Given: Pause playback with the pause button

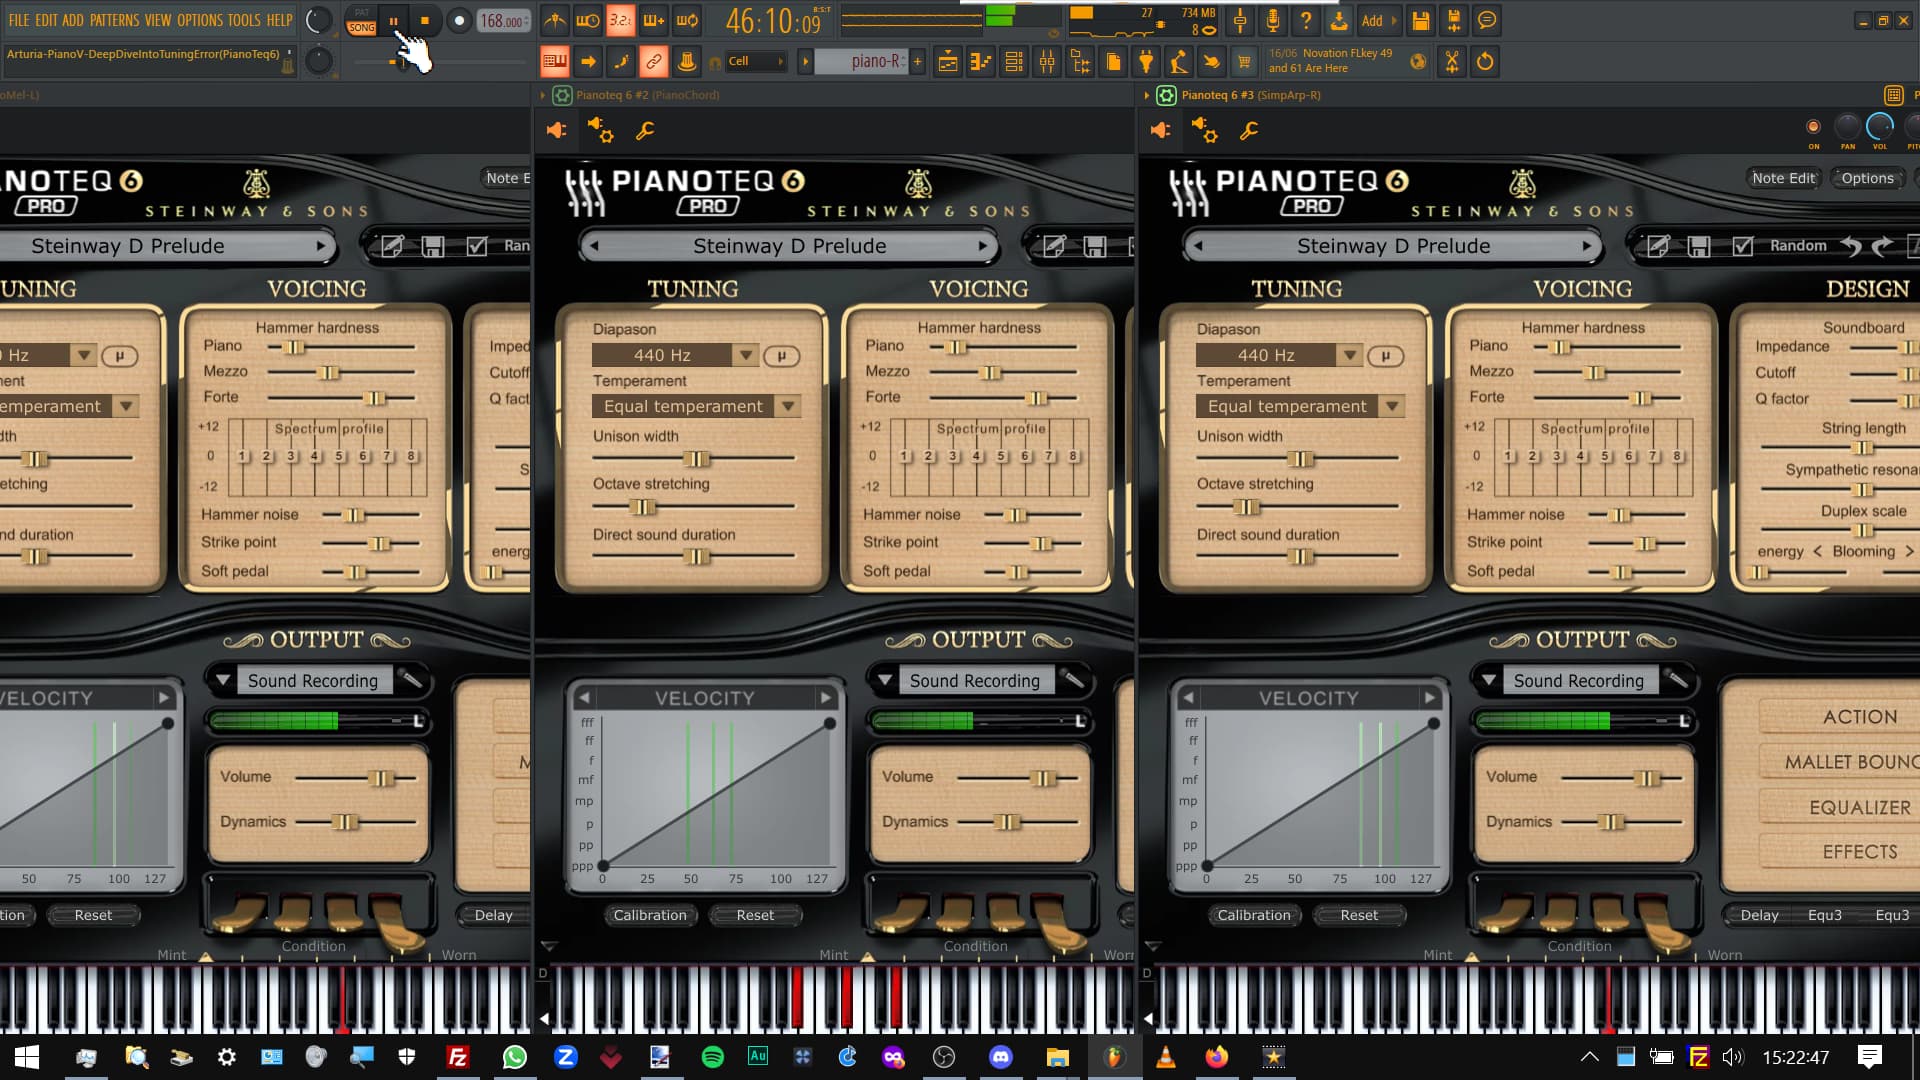Looking at the screenshot, I should click(x=394, y=20).
